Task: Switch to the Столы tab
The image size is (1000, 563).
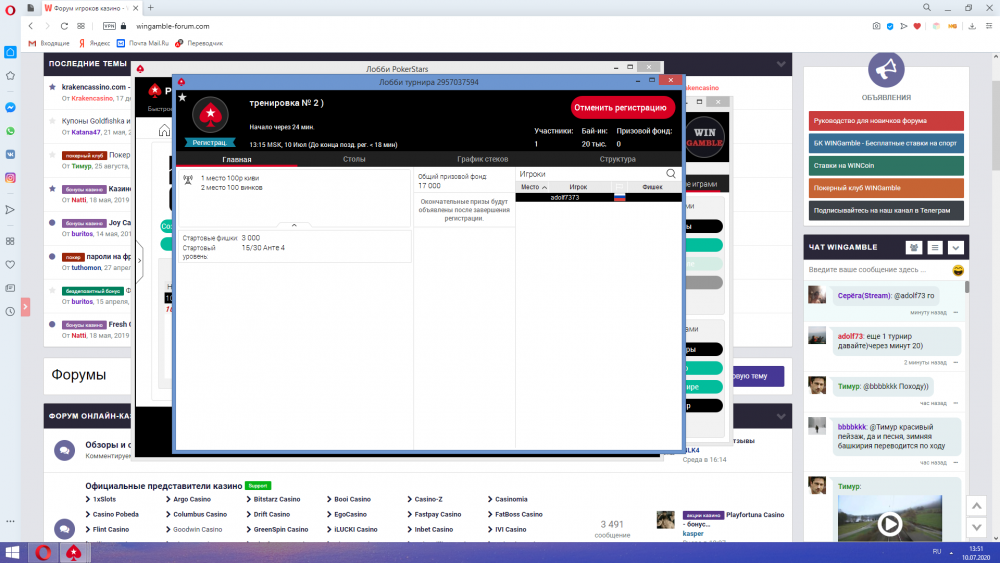Action: tap(354, 159)
